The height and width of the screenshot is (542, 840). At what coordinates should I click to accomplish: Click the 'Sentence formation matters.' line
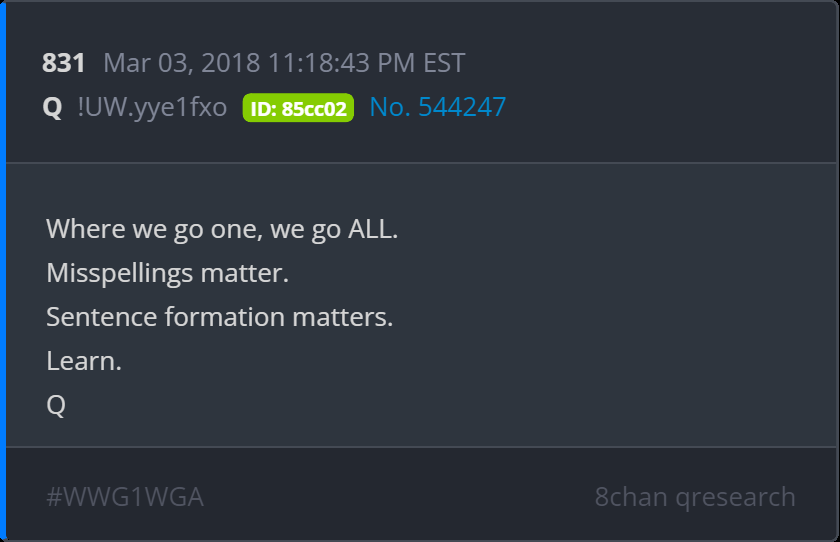coord(220,317)
